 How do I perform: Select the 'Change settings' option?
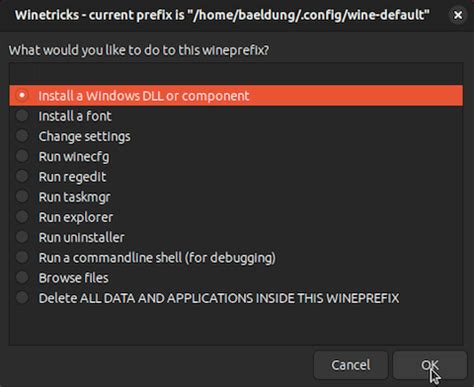(236, 136)
